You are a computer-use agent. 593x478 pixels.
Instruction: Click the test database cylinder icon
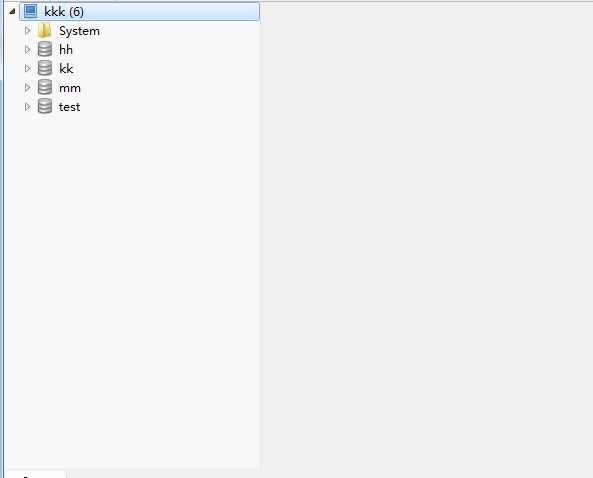[x=45, y=106]
